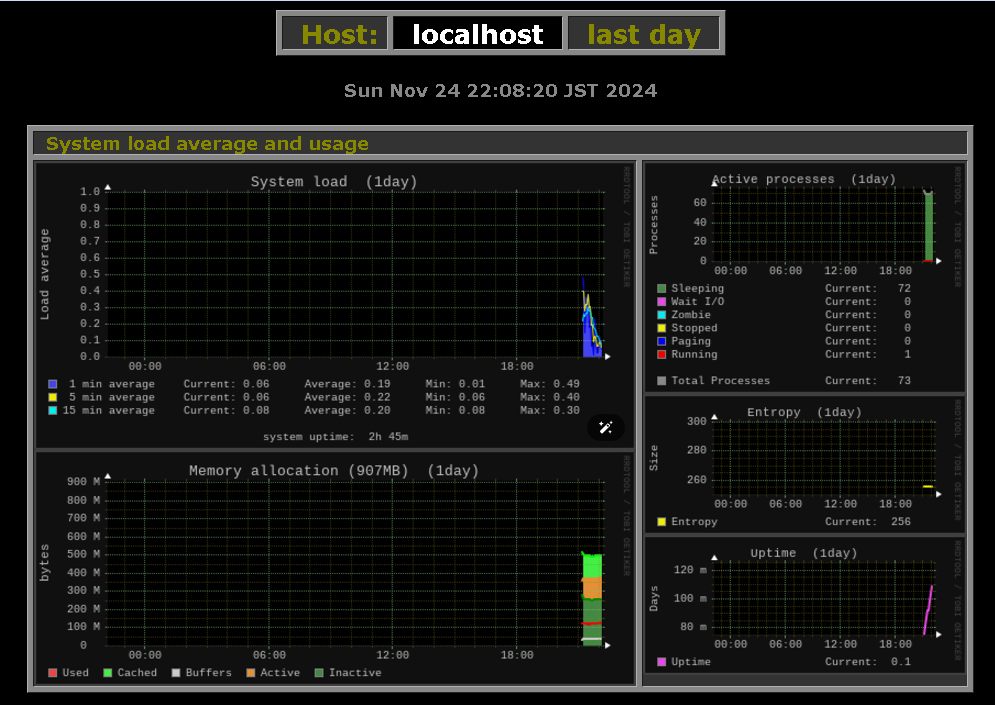The height and width of the screenshot is (705, 995).
Task: Click the 'Zombie' process legend label
Action: (x=690, y=315)
